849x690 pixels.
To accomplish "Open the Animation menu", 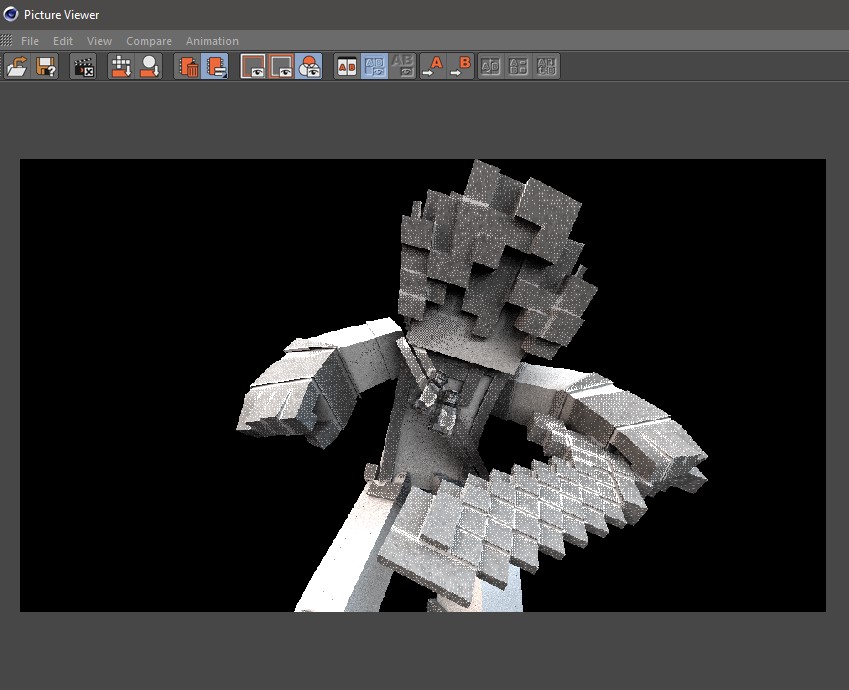I will point(212,41).
